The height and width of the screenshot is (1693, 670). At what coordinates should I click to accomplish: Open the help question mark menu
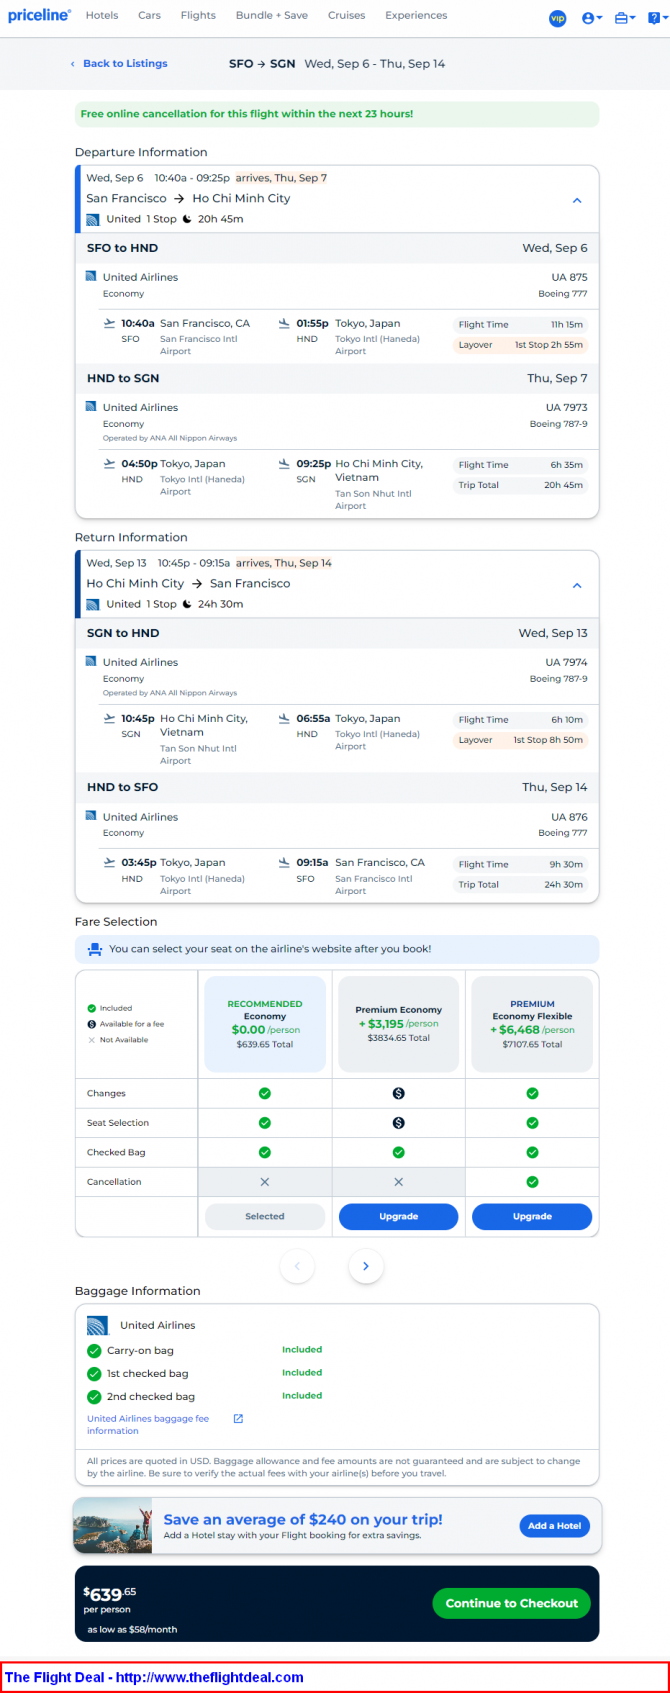click(654, 18)
